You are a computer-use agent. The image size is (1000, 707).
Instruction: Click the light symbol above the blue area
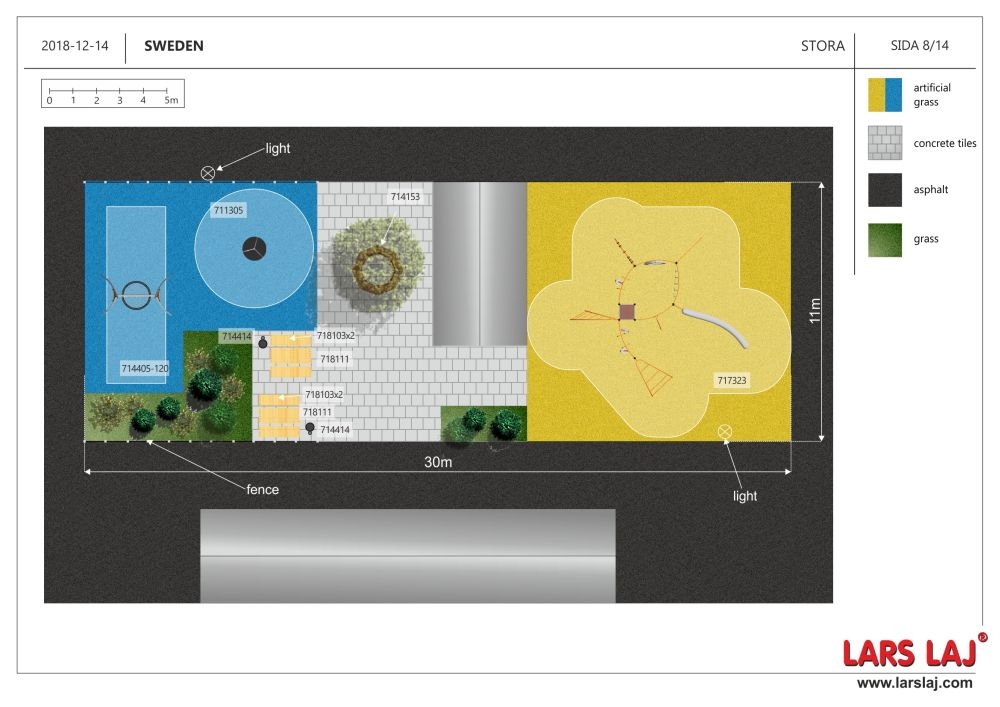208,172
